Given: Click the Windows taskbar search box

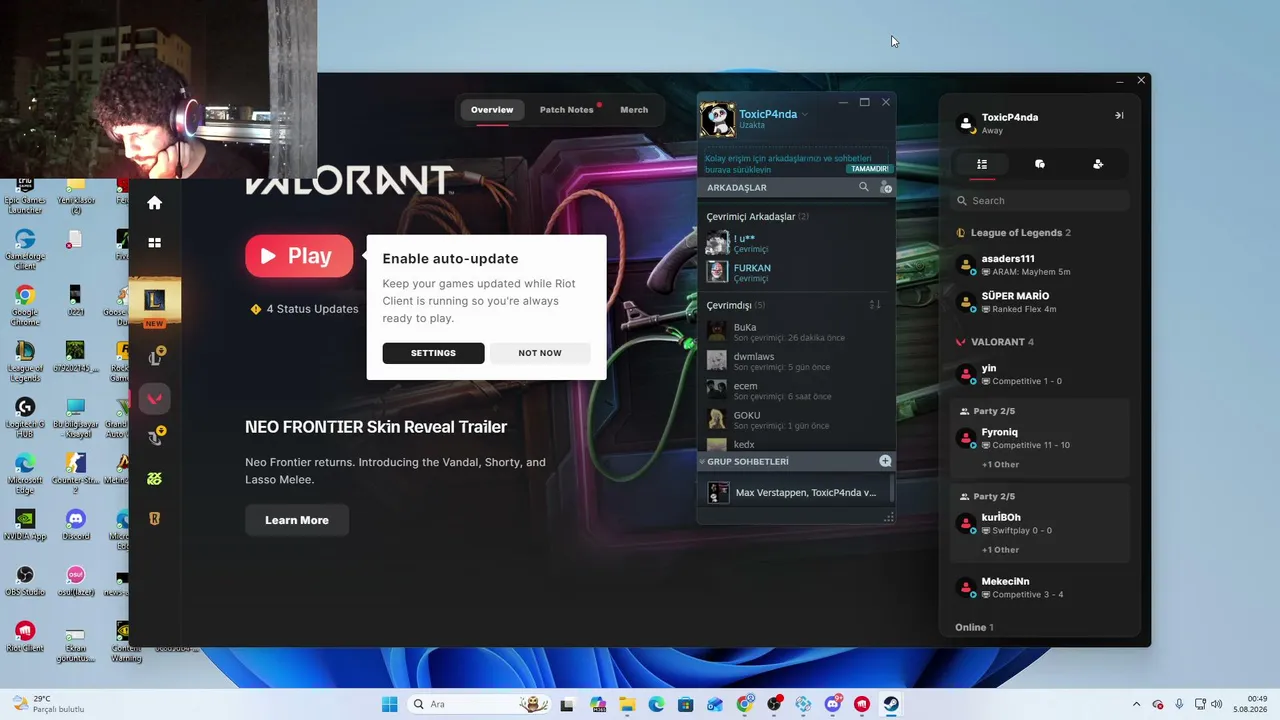Looking at the screenshot, I should 478,704.
